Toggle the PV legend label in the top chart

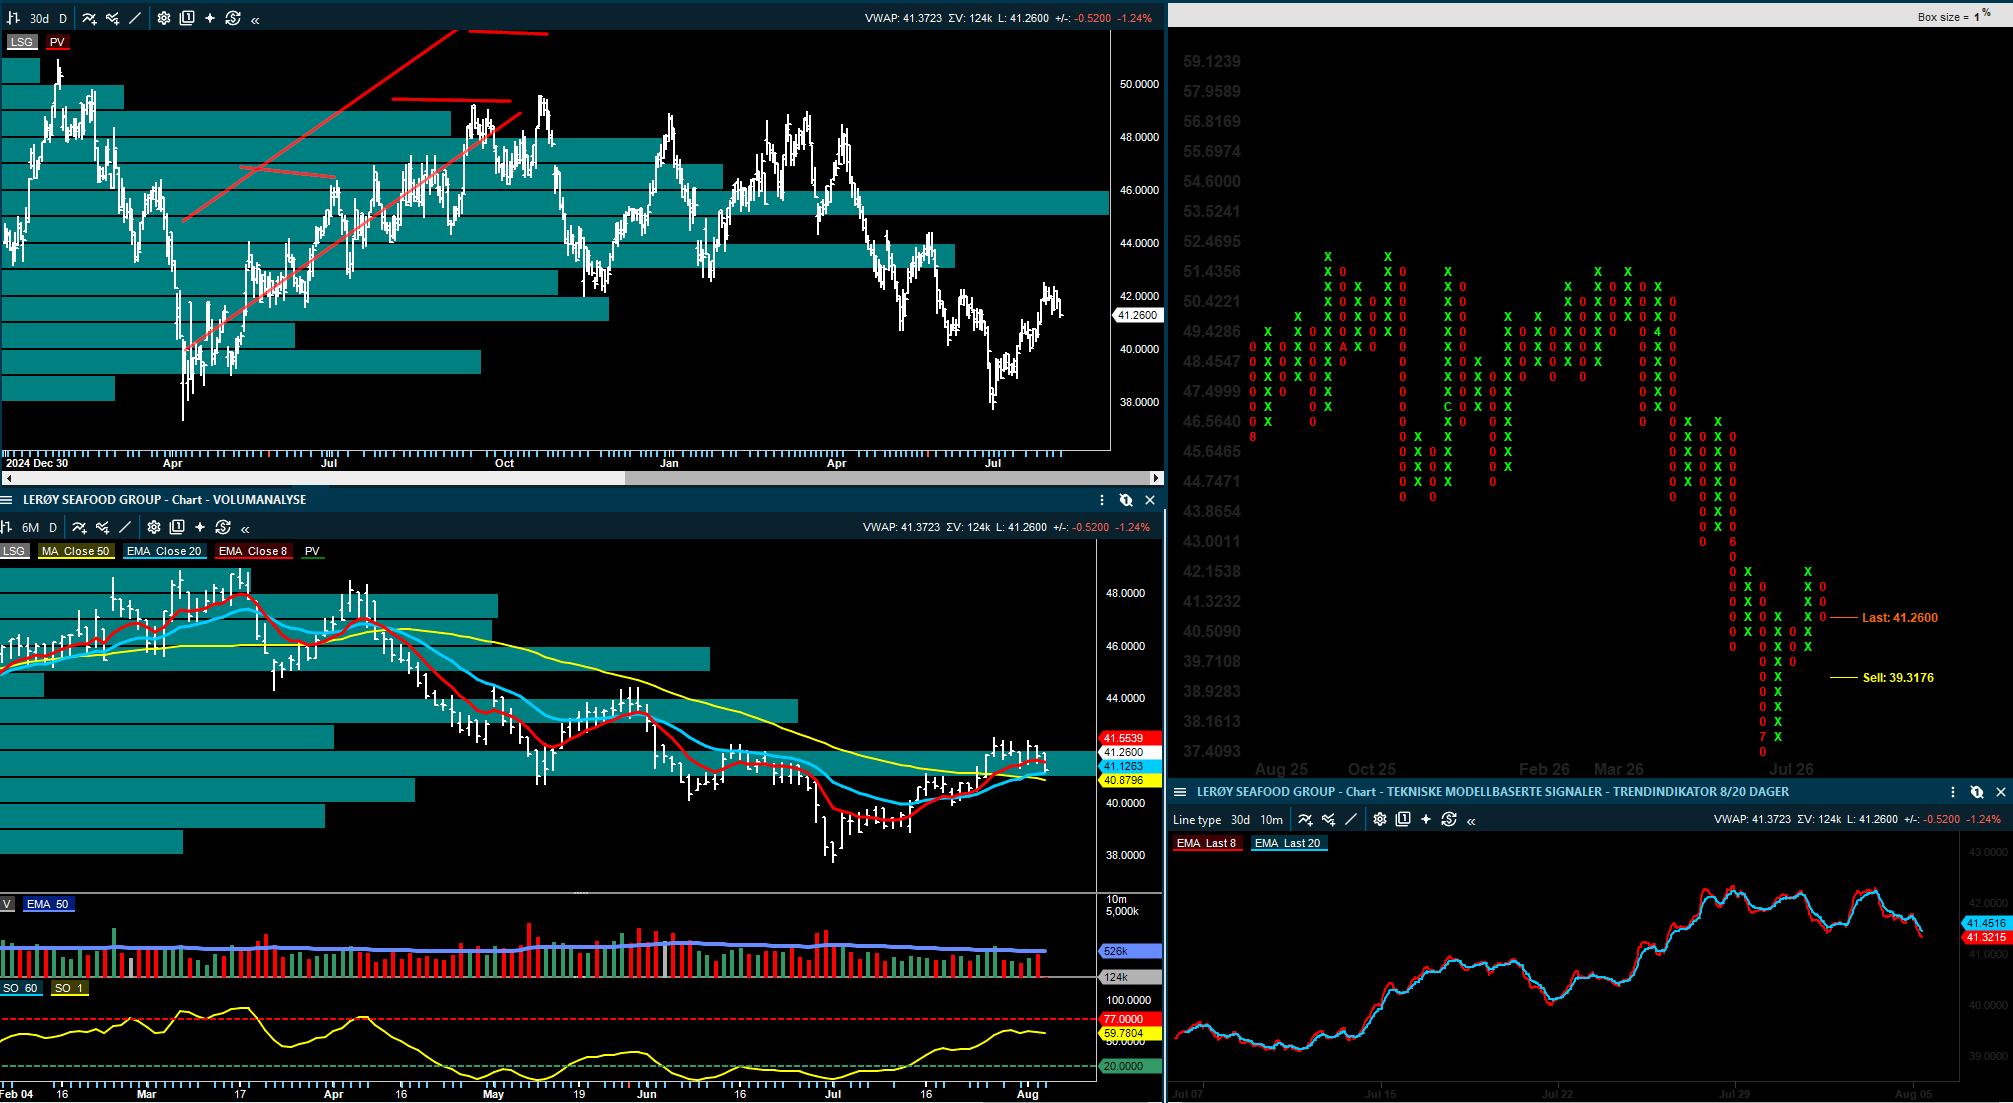click(57, 42)
